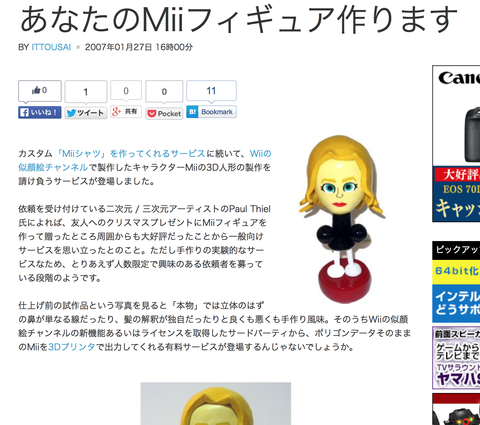The height and width of the screenshot is (425, 480).
Task: Click the Facebook いいね! like button
Action: click(x=40, y=113)
